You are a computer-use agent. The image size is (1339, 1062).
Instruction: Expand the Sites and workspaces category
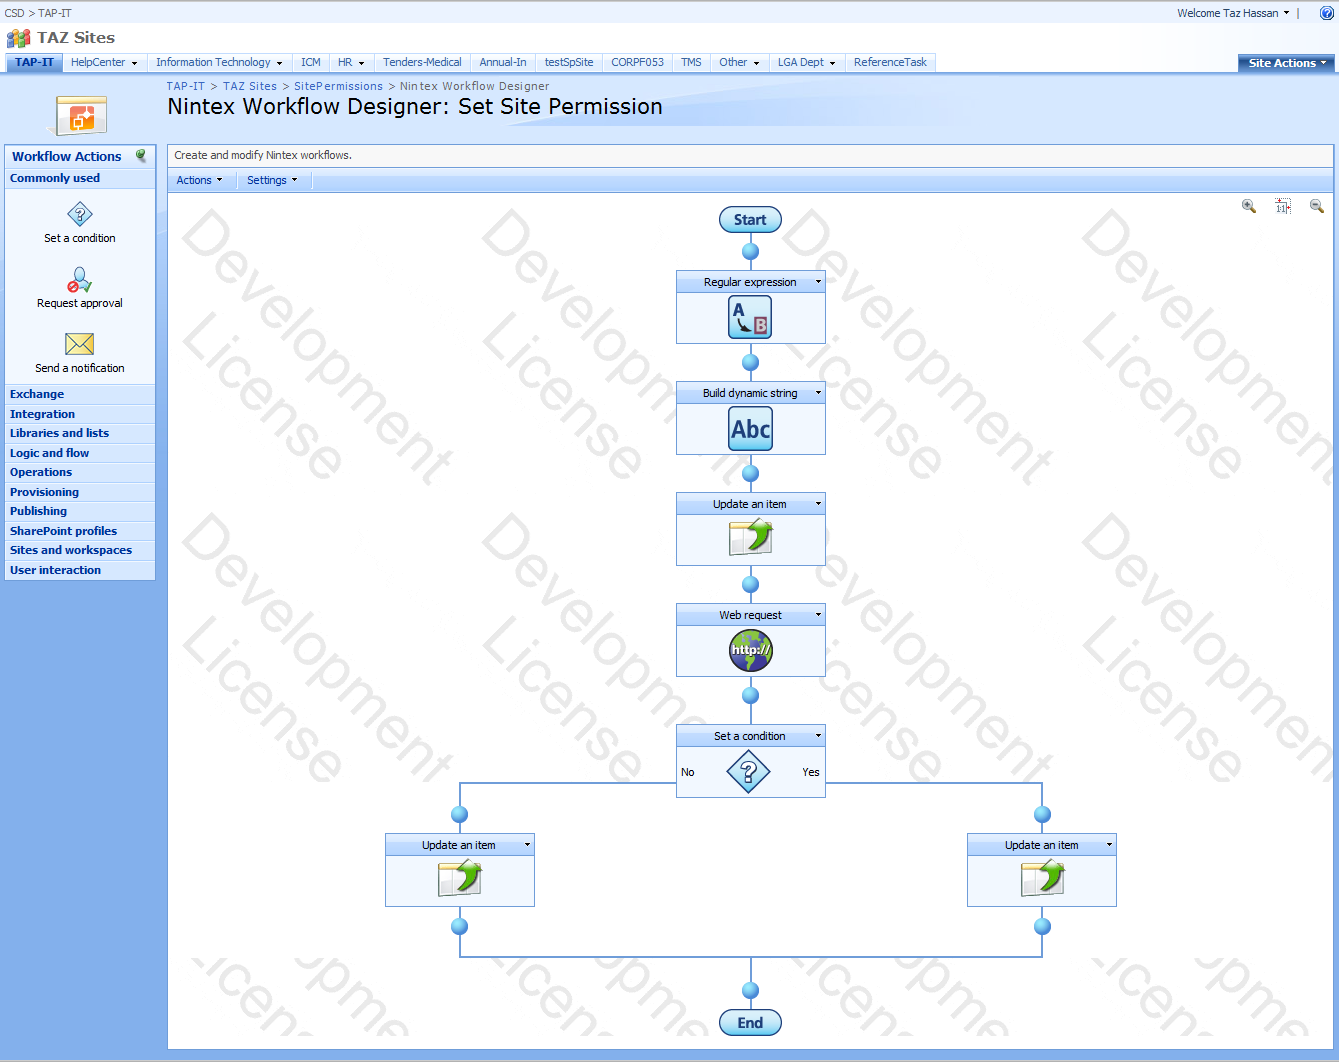80,550
